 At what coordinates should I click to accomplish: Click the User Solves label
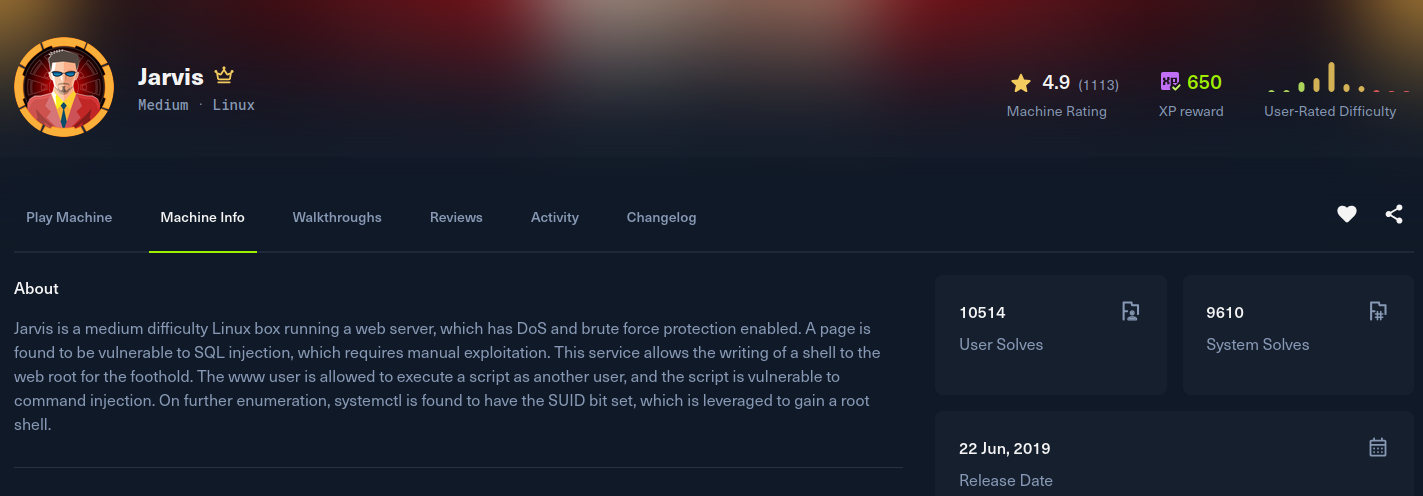(1001, 344)
